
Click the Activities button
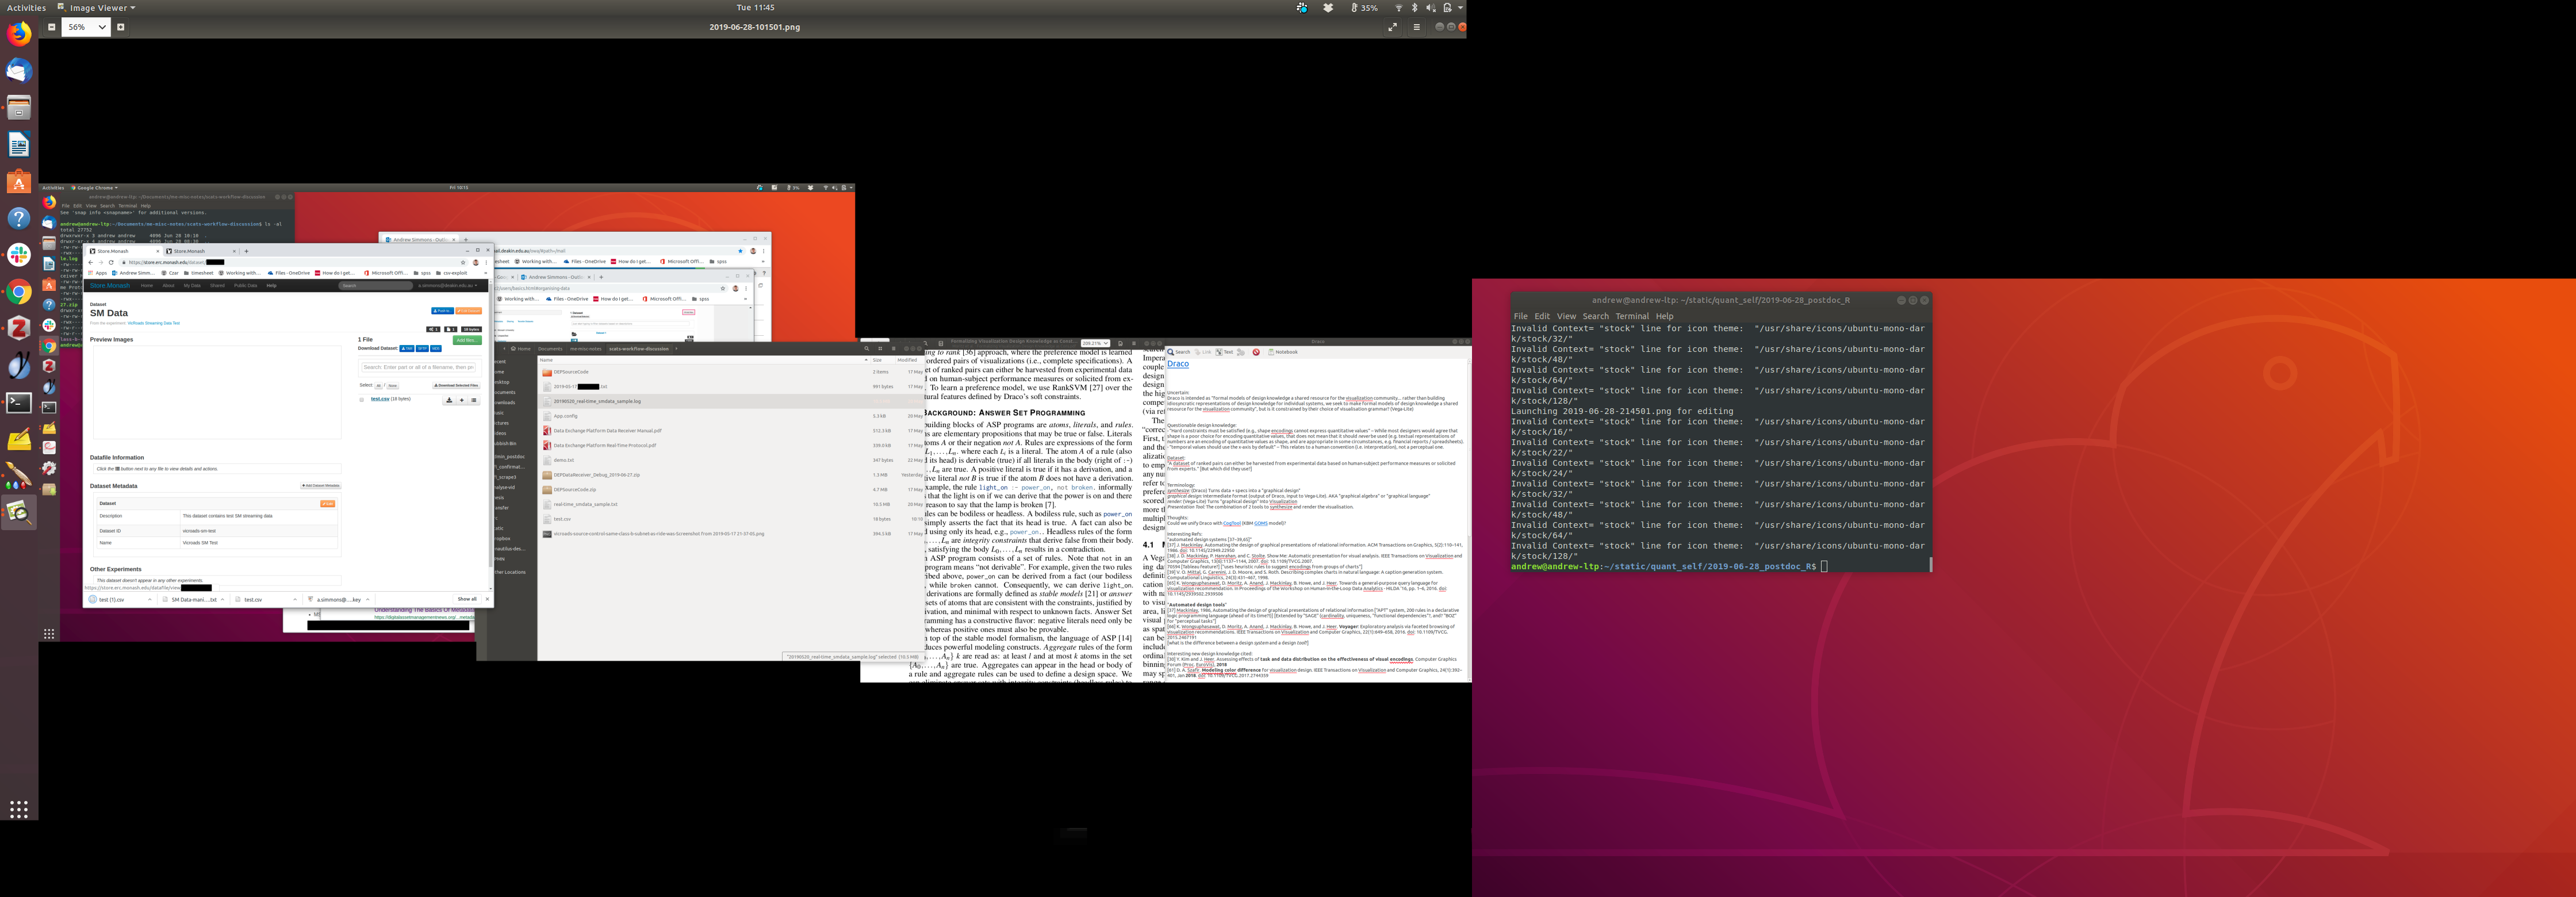[x=26, y=7]
